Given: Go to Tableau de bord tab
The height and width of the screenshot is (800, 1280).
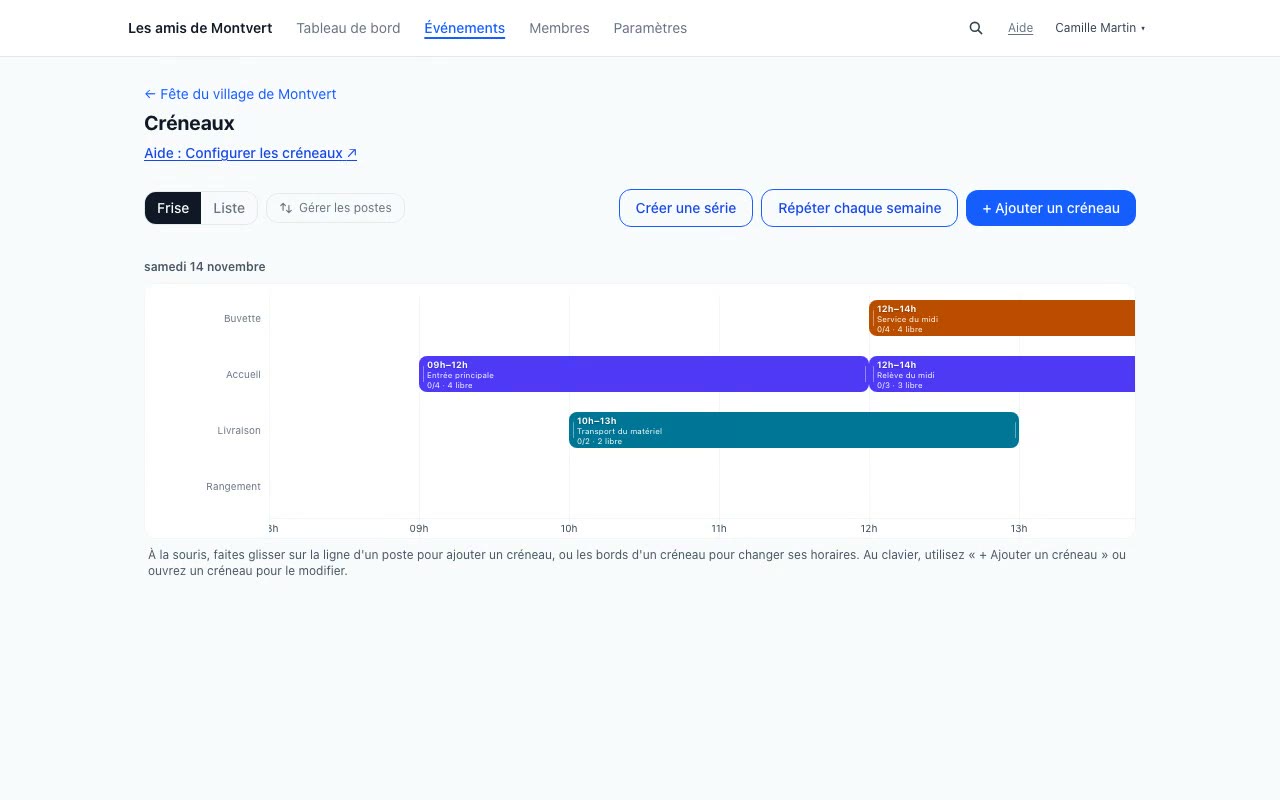Looking at the screenshot, I should click(348, 28).
